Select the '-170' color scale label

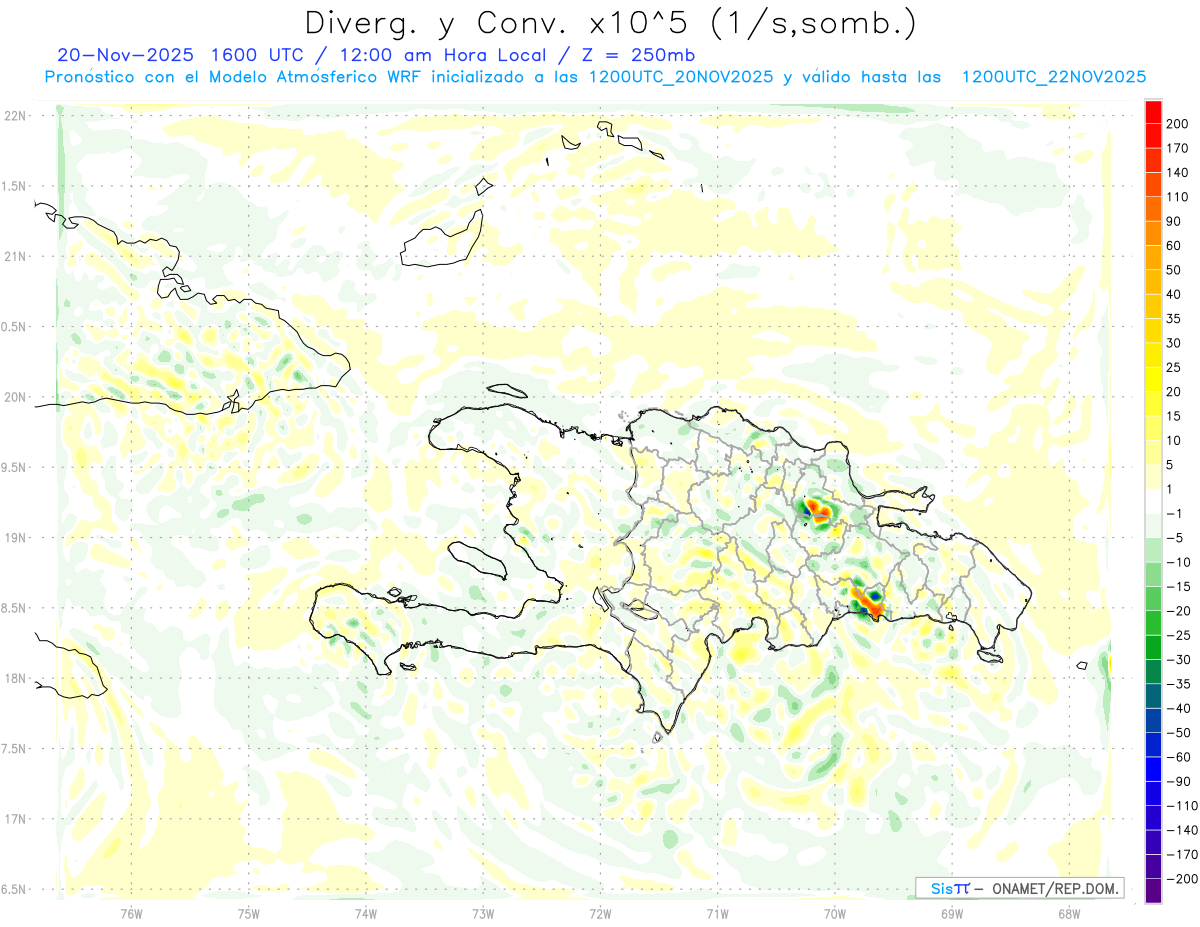1183,854
